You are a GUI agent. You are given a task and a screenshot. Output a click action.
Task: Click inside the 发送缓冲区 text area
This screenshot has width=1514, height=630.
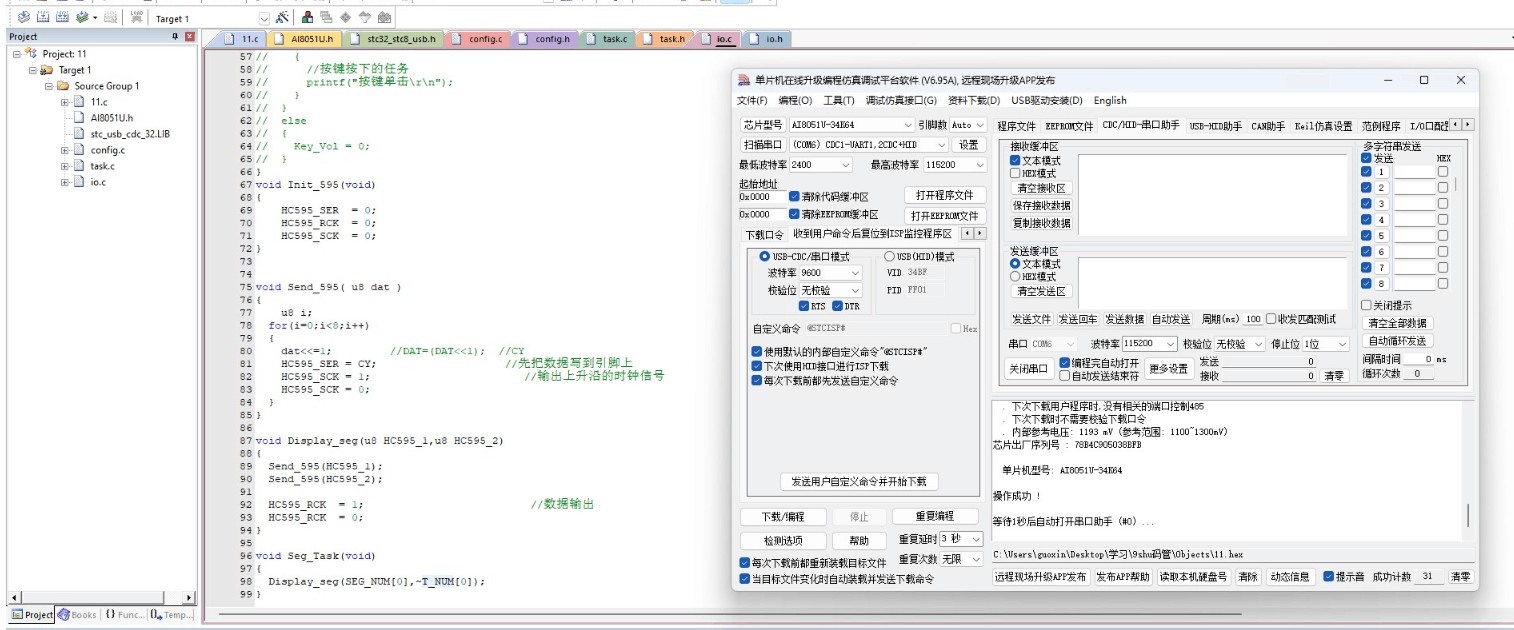(x=1212, y=282)
